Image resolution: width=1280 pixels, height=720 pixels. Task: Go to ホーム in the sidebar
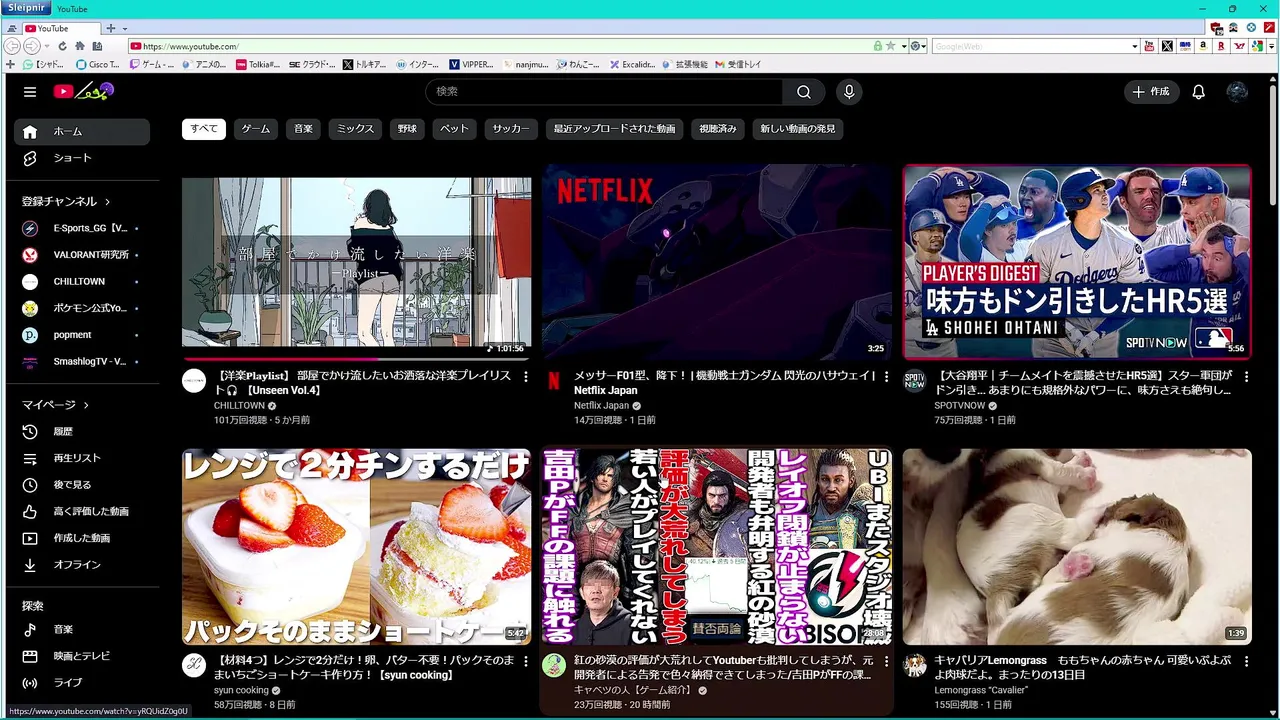pyautogui.click(x=82, y=131)
